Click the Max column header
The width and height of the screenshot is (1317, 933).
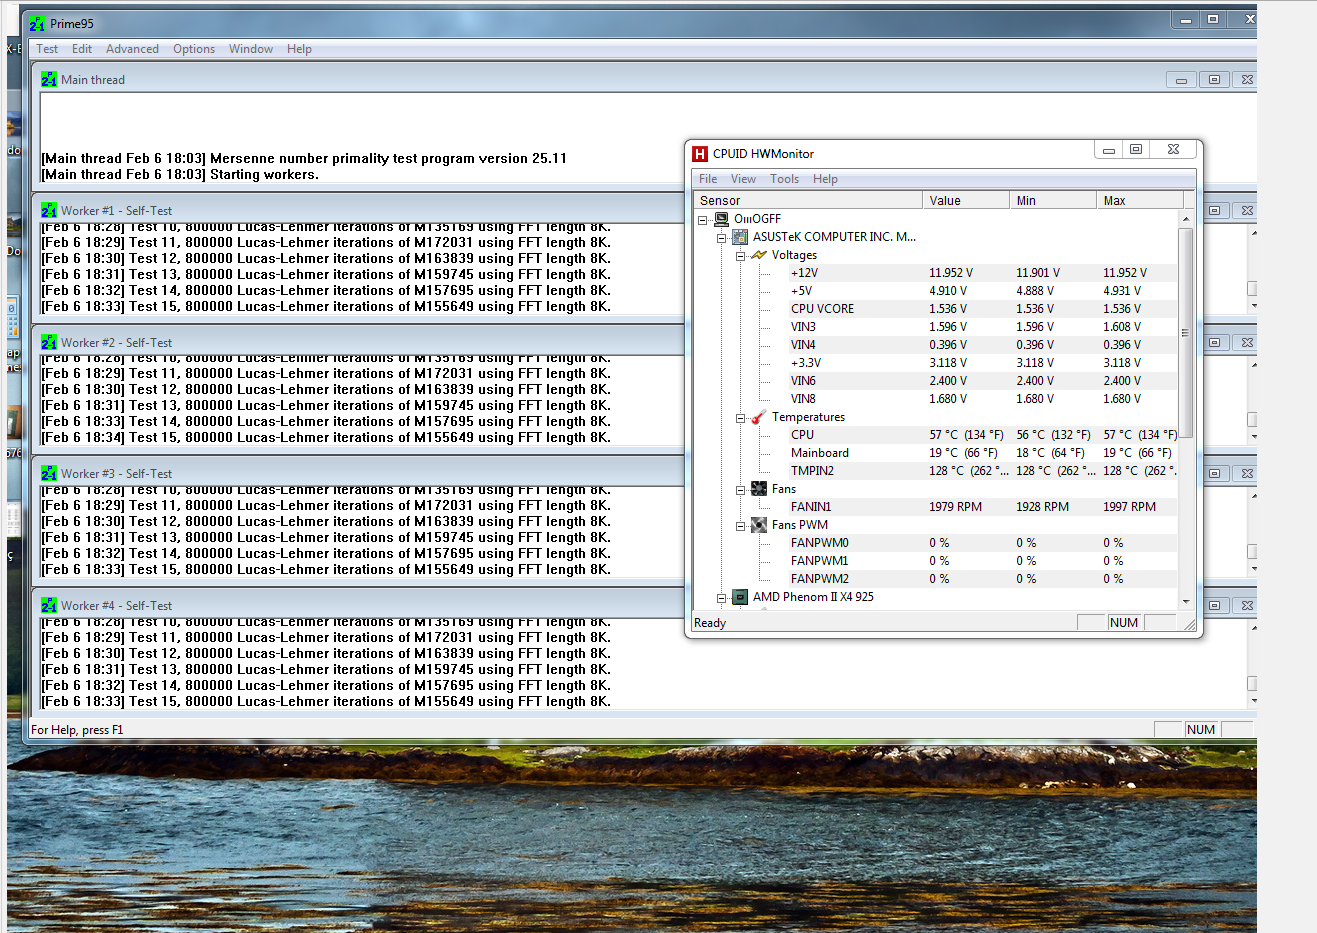[x=1138, y=200]
